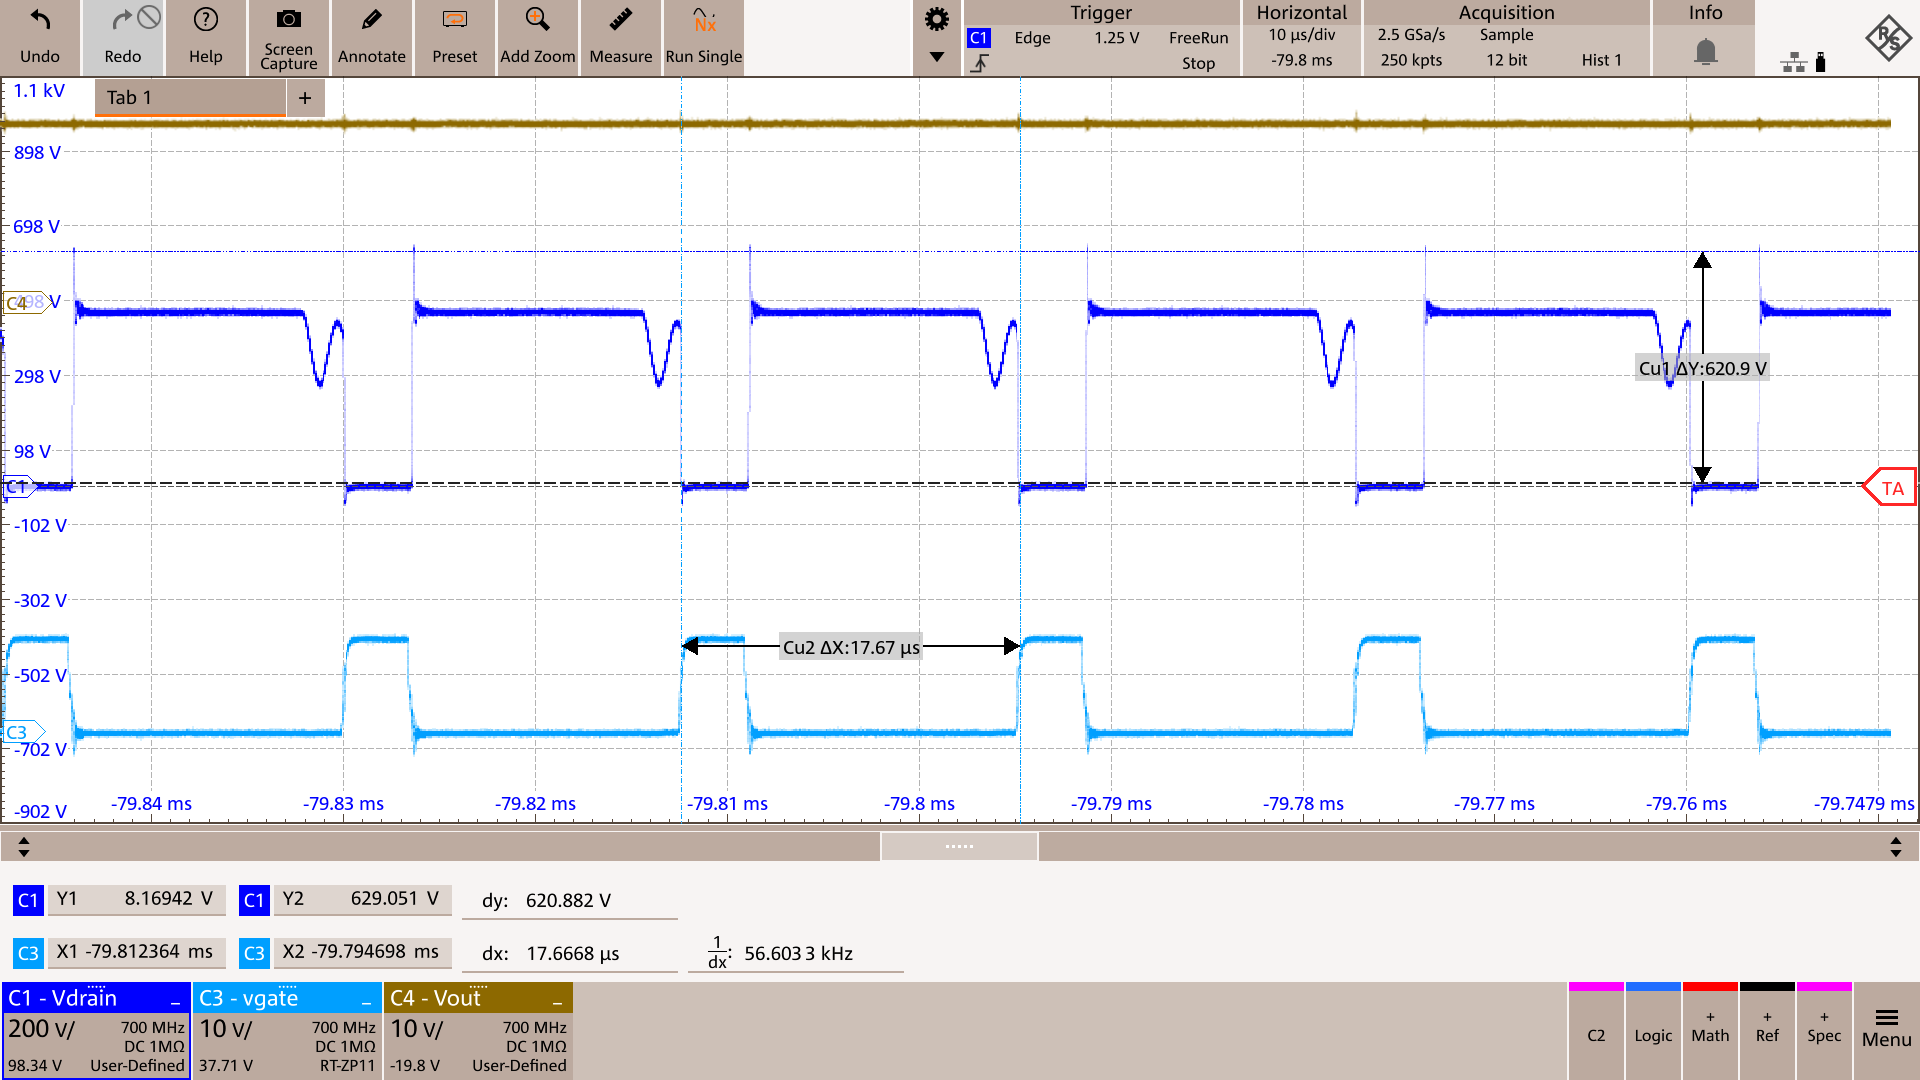Take a Screen Capture

click(x=288, y=35)
